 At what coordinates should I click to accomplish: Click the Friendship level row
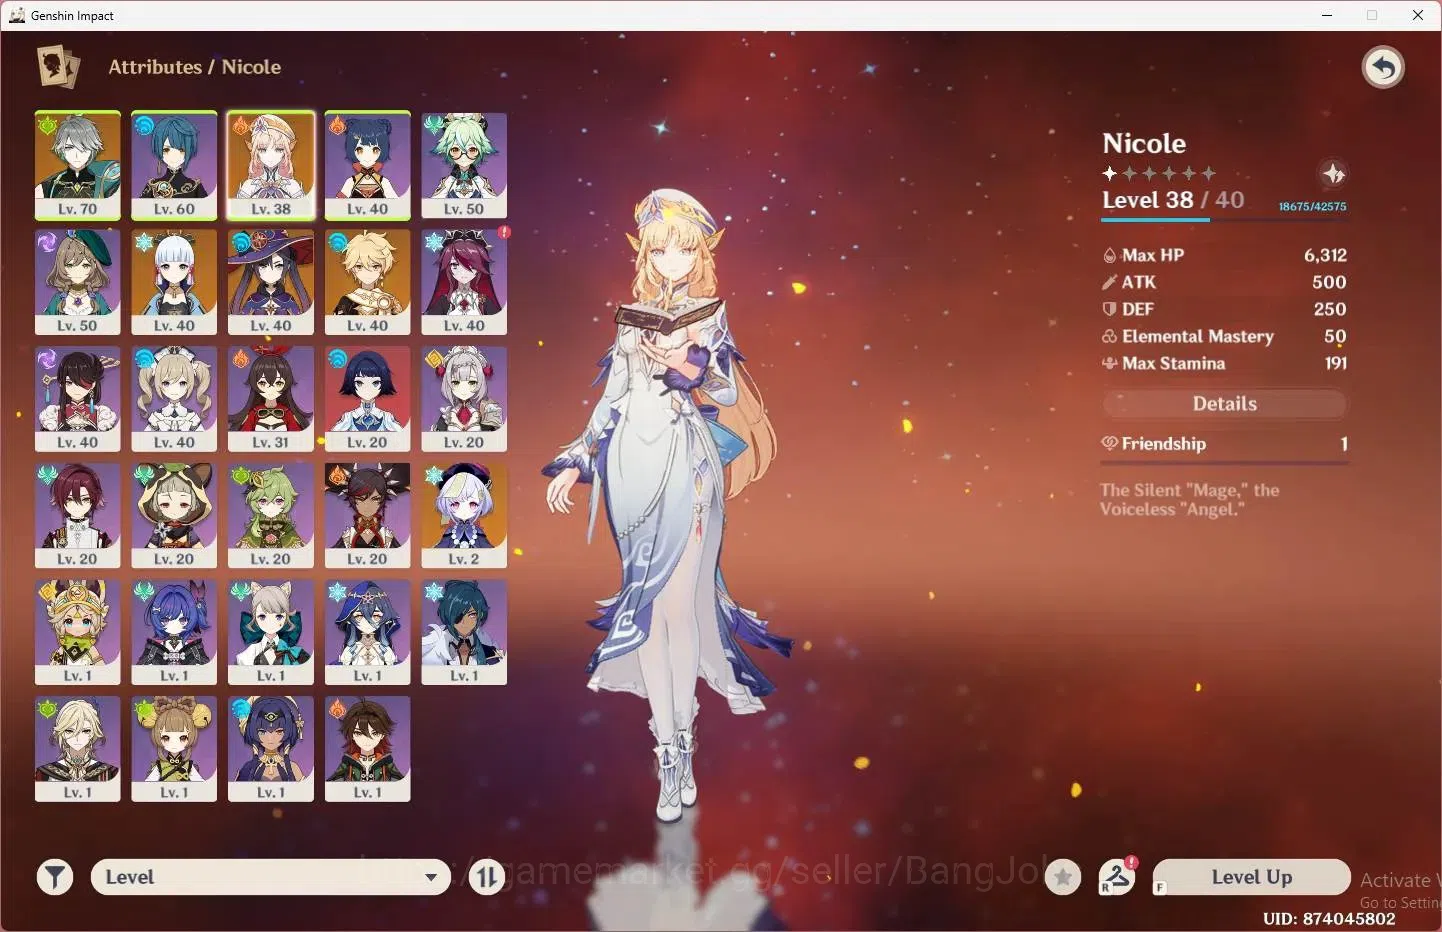tap(1224, 444)
